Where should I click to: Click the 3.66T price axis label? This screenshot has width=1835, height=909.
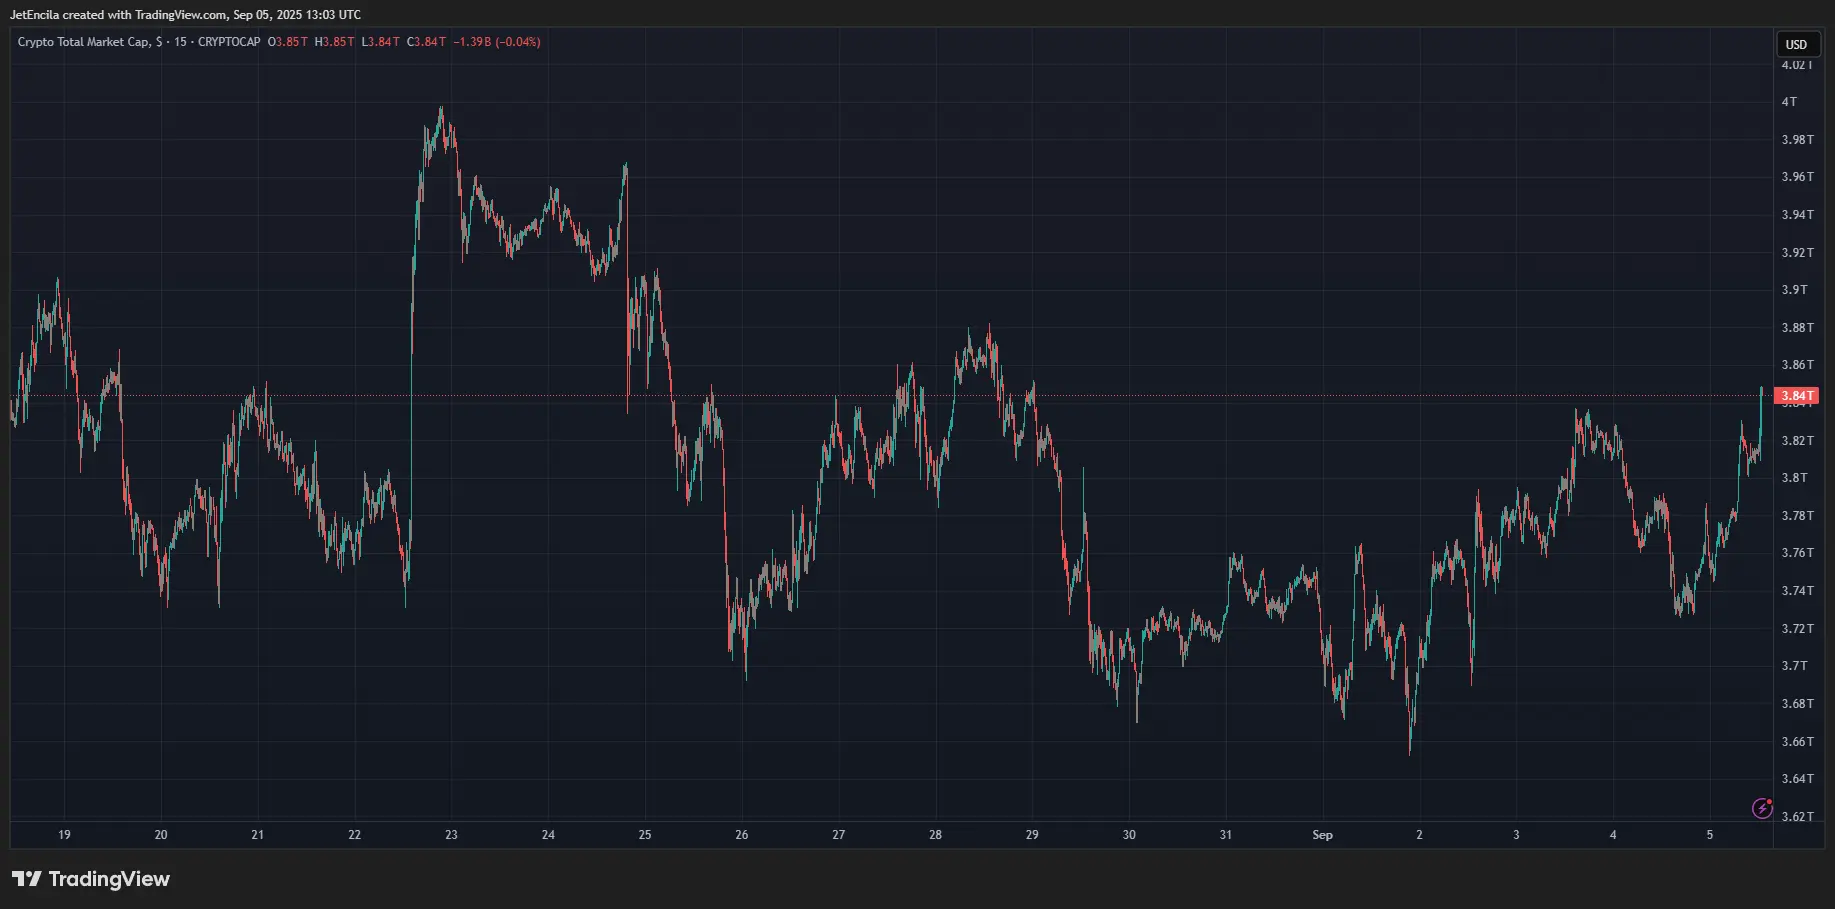click(x=1797, y=742)
